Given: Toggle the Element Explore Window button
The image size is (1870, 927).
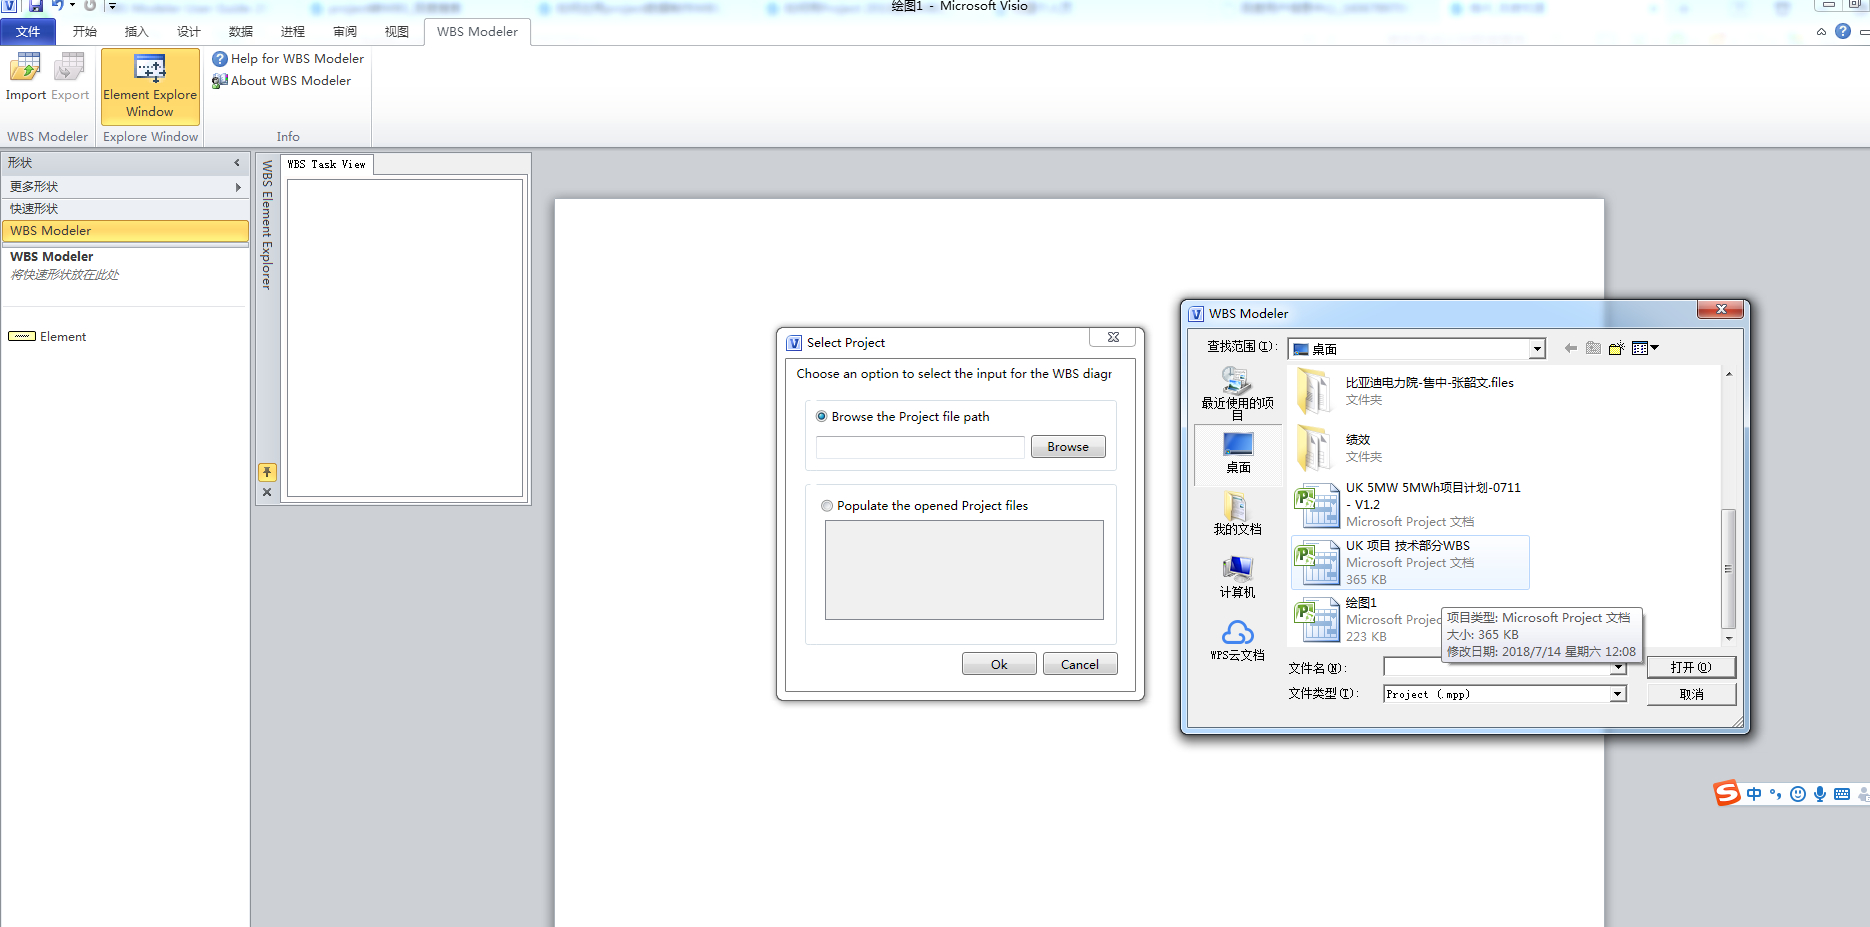Looking at the screenshot, I should (x=150, y=87).
